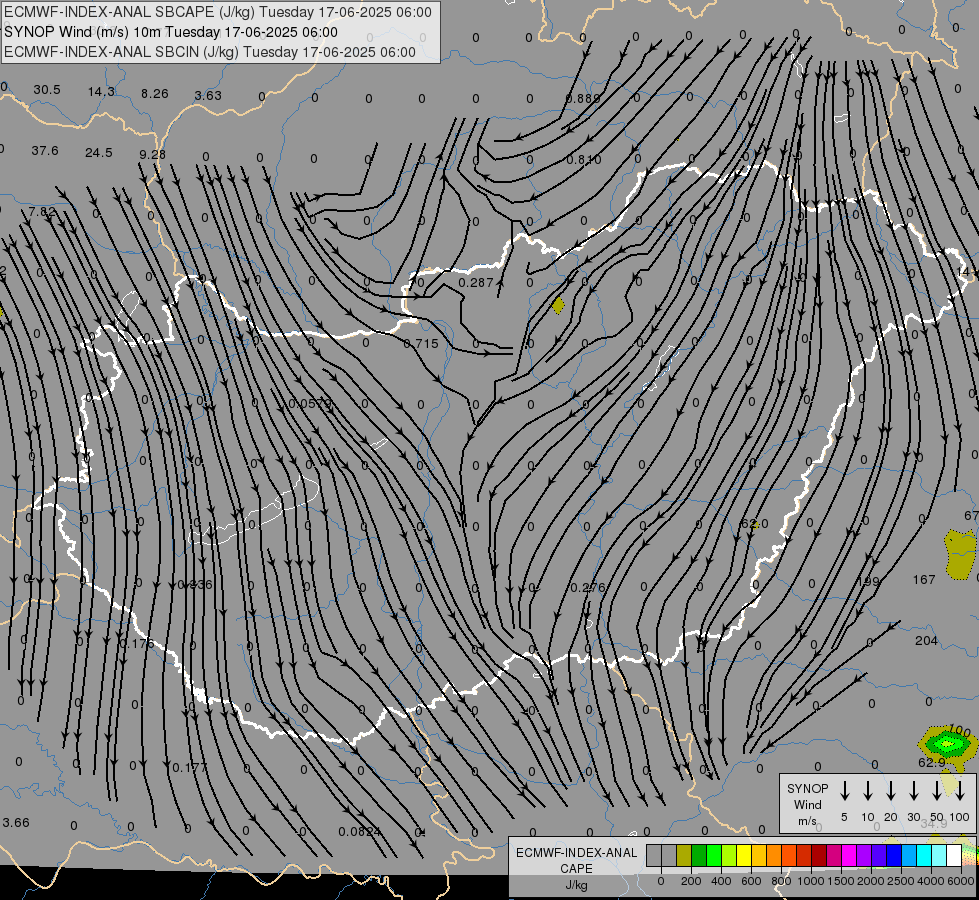Click the SYNOP Wind m/s legend title
The image size is (979, 900).
pos(807,804)
